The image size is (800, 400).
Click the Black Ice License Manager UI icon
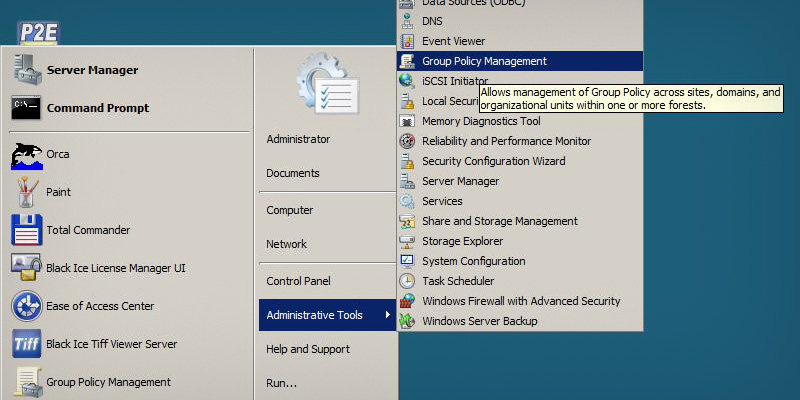click(x=26, y=268)
